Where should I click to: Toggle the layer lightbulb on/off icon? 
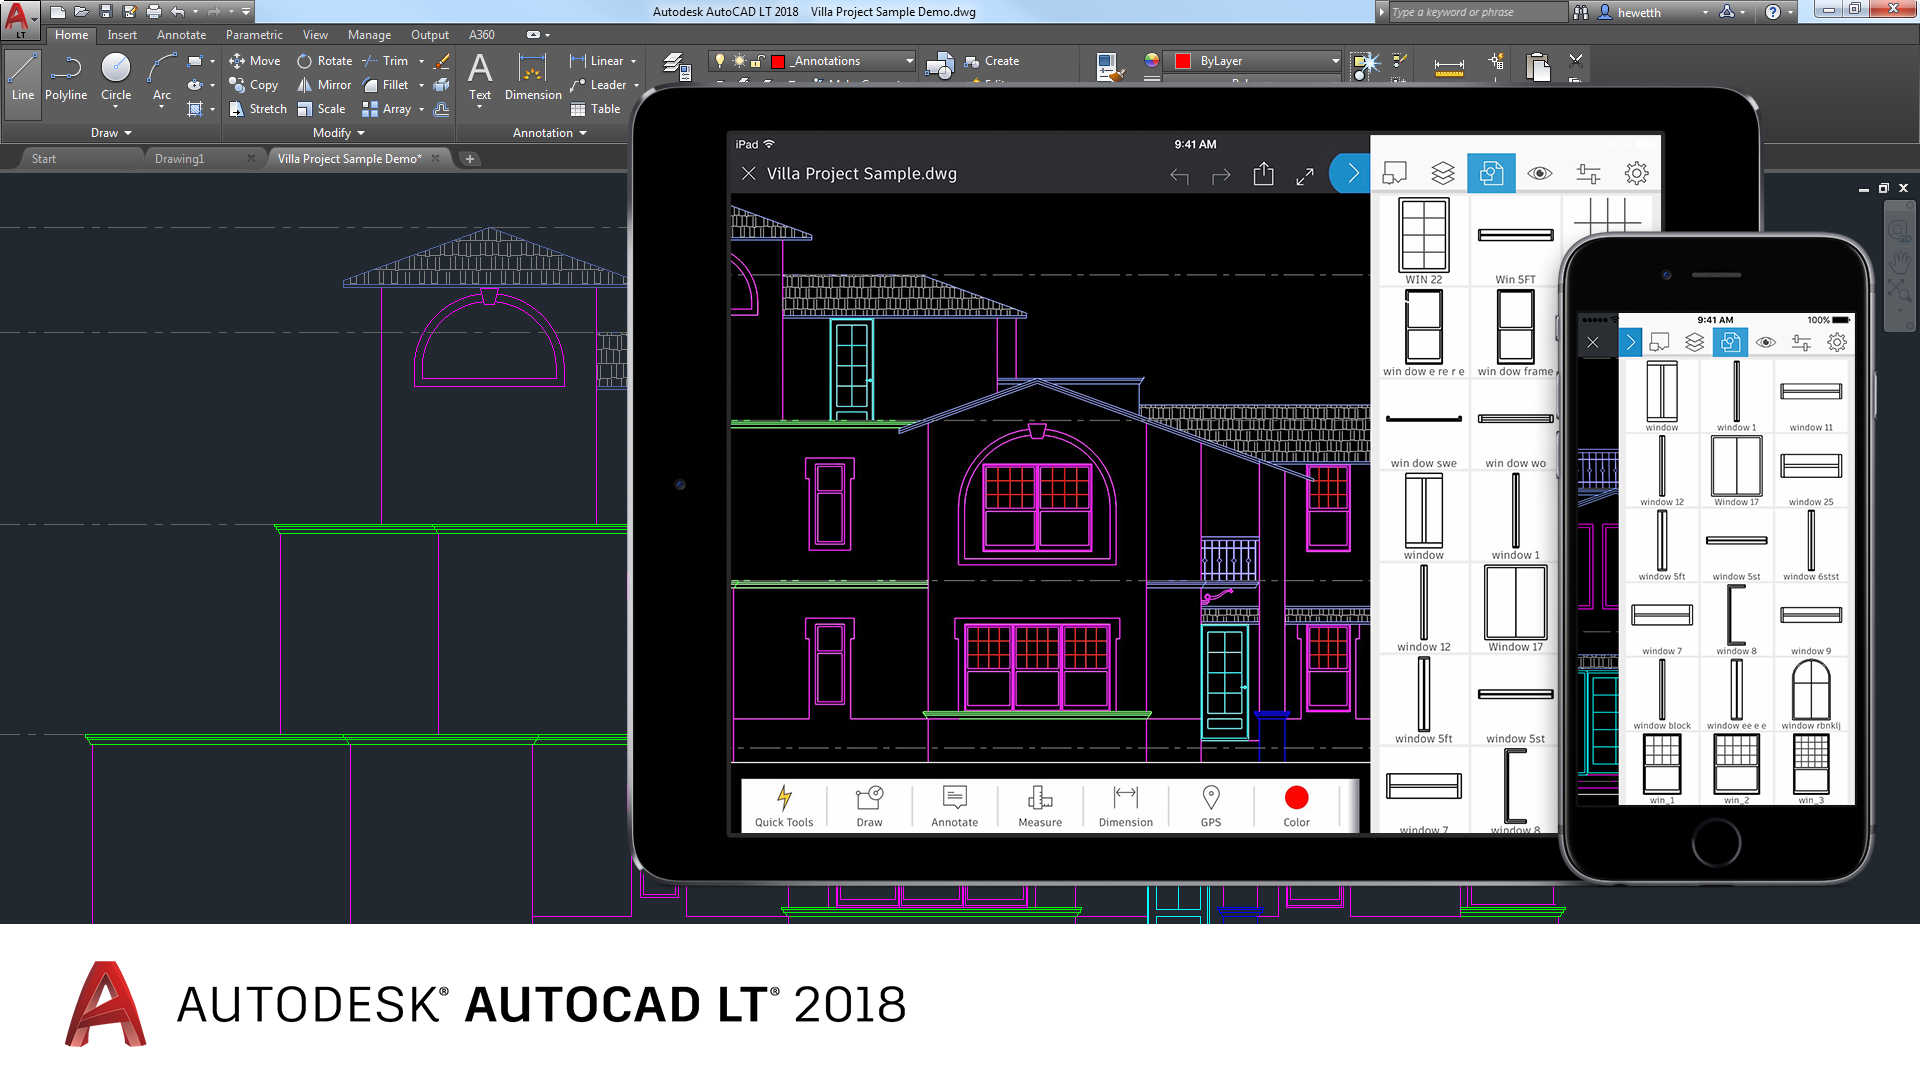720,61
